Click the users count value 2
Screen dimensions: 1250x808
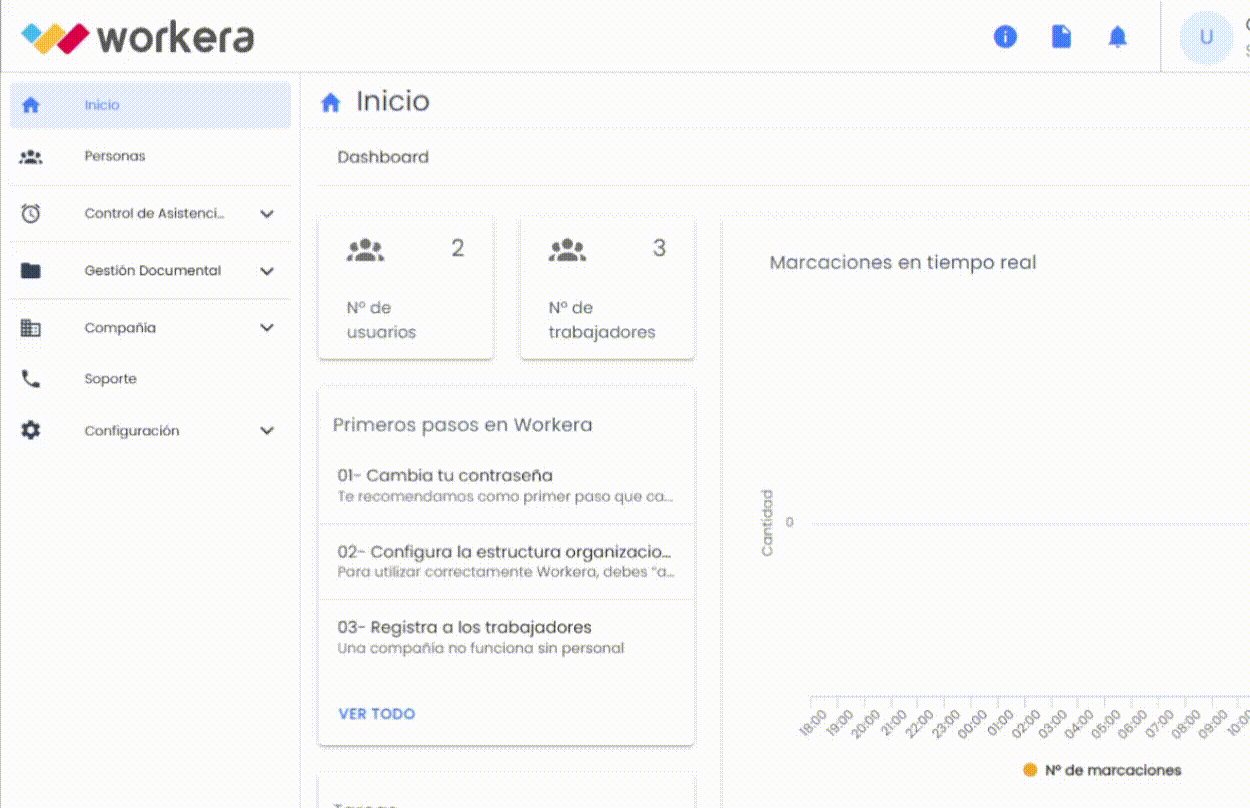458,249
